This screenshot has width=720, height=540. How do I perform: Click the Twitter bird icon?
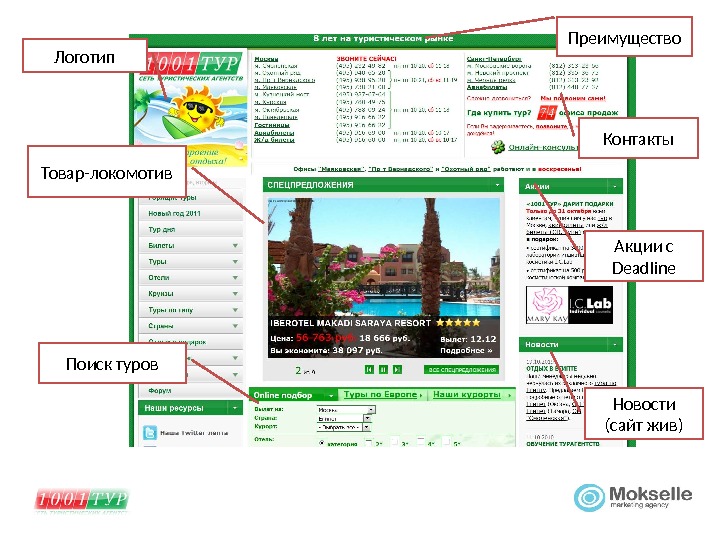click(150, 433)
